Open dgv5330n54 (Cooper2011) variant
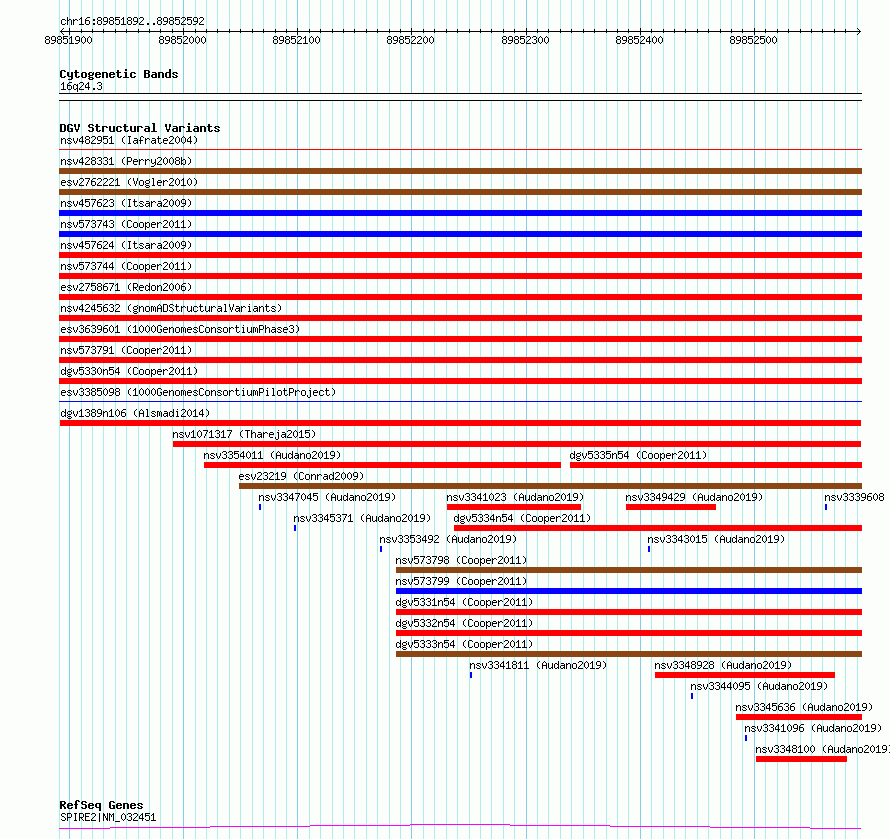Screen dimensions: 890x839 tap(129, 371)
